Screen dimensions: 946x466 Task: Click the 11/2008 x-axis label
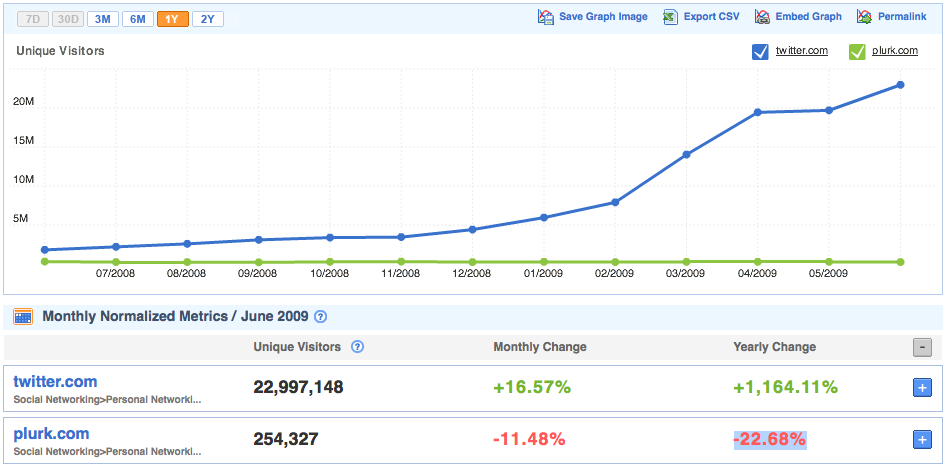401,273
